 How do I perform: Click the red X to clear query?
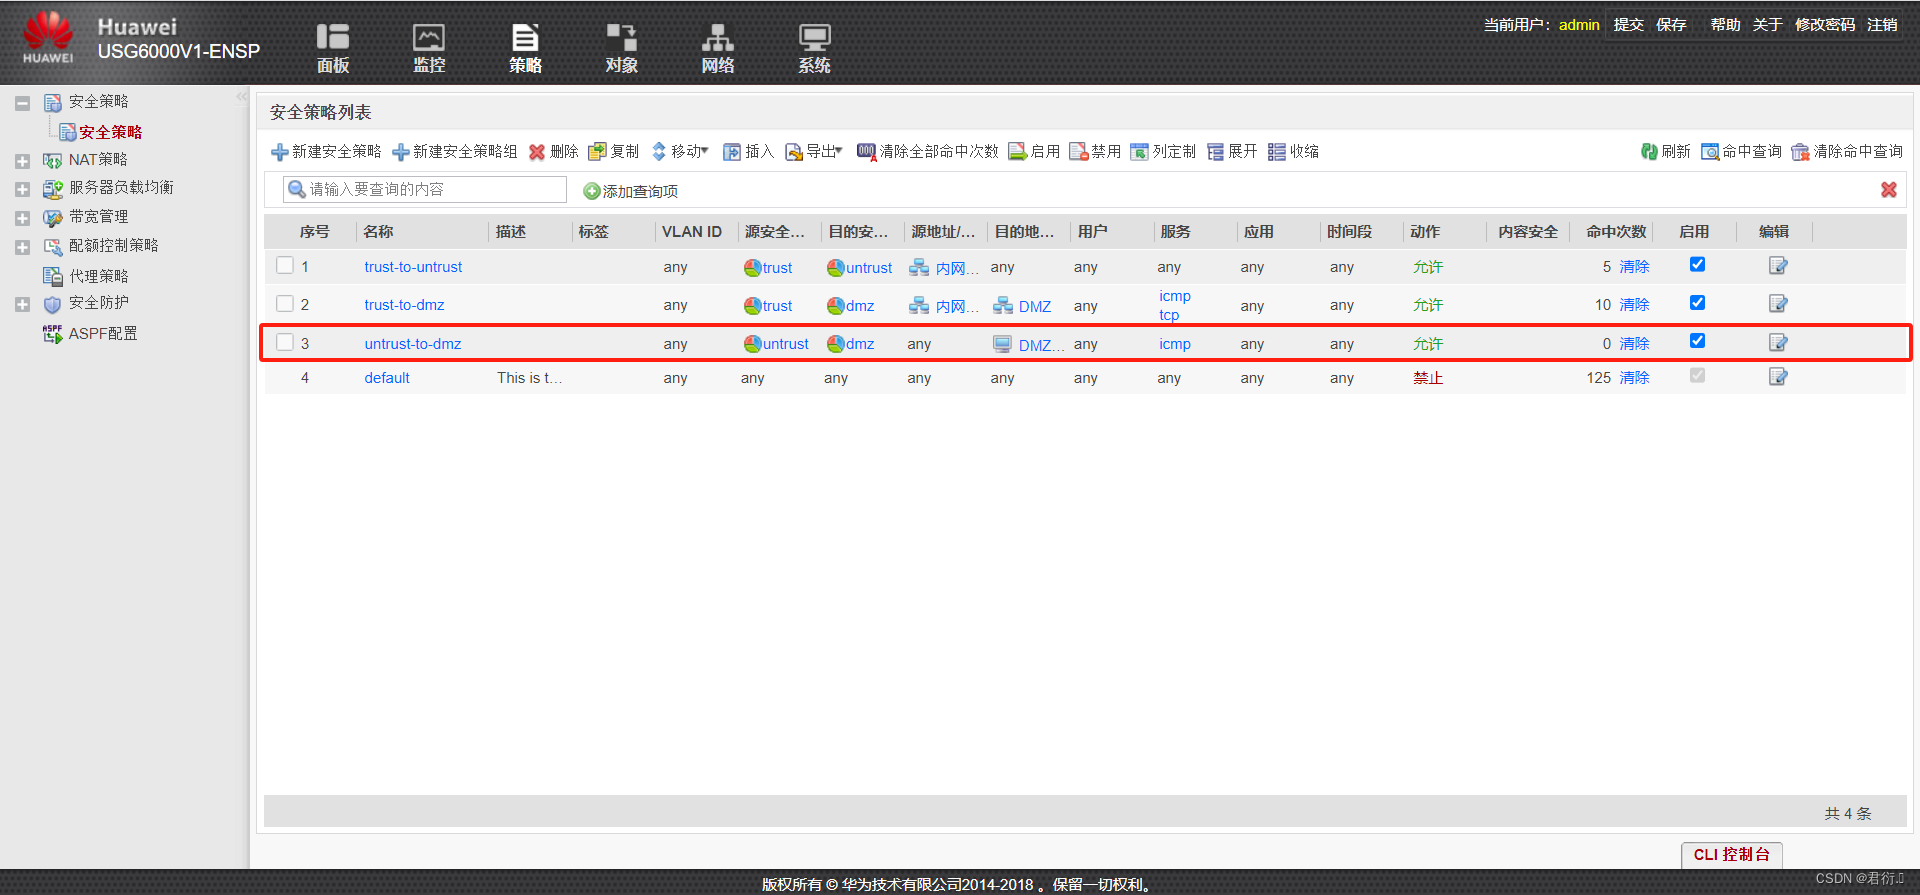tap(1888, 189)
